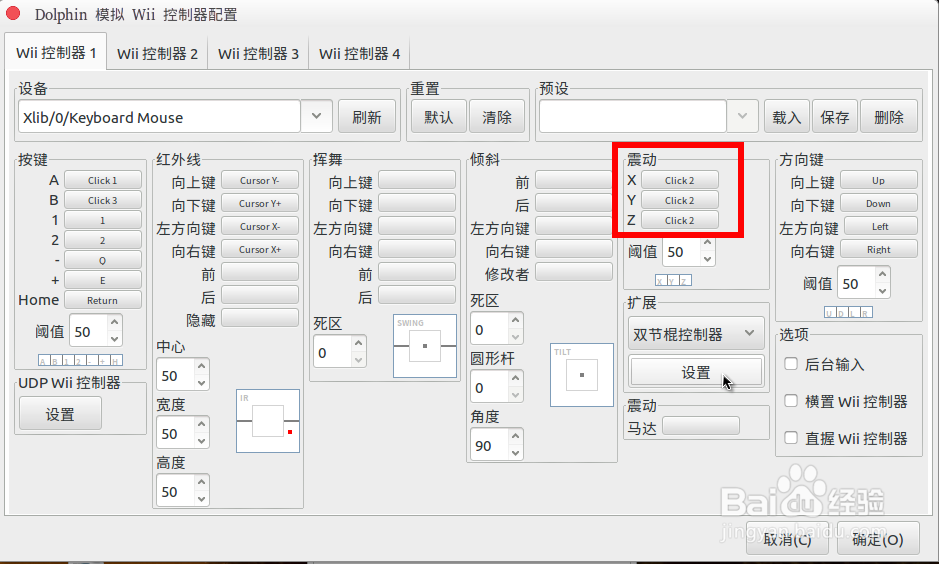The width and height of the screenshot is (939, 564).
Task: Click the 红外线 向下键 Cursor Y+ mapping
Action: pos(260,203)
